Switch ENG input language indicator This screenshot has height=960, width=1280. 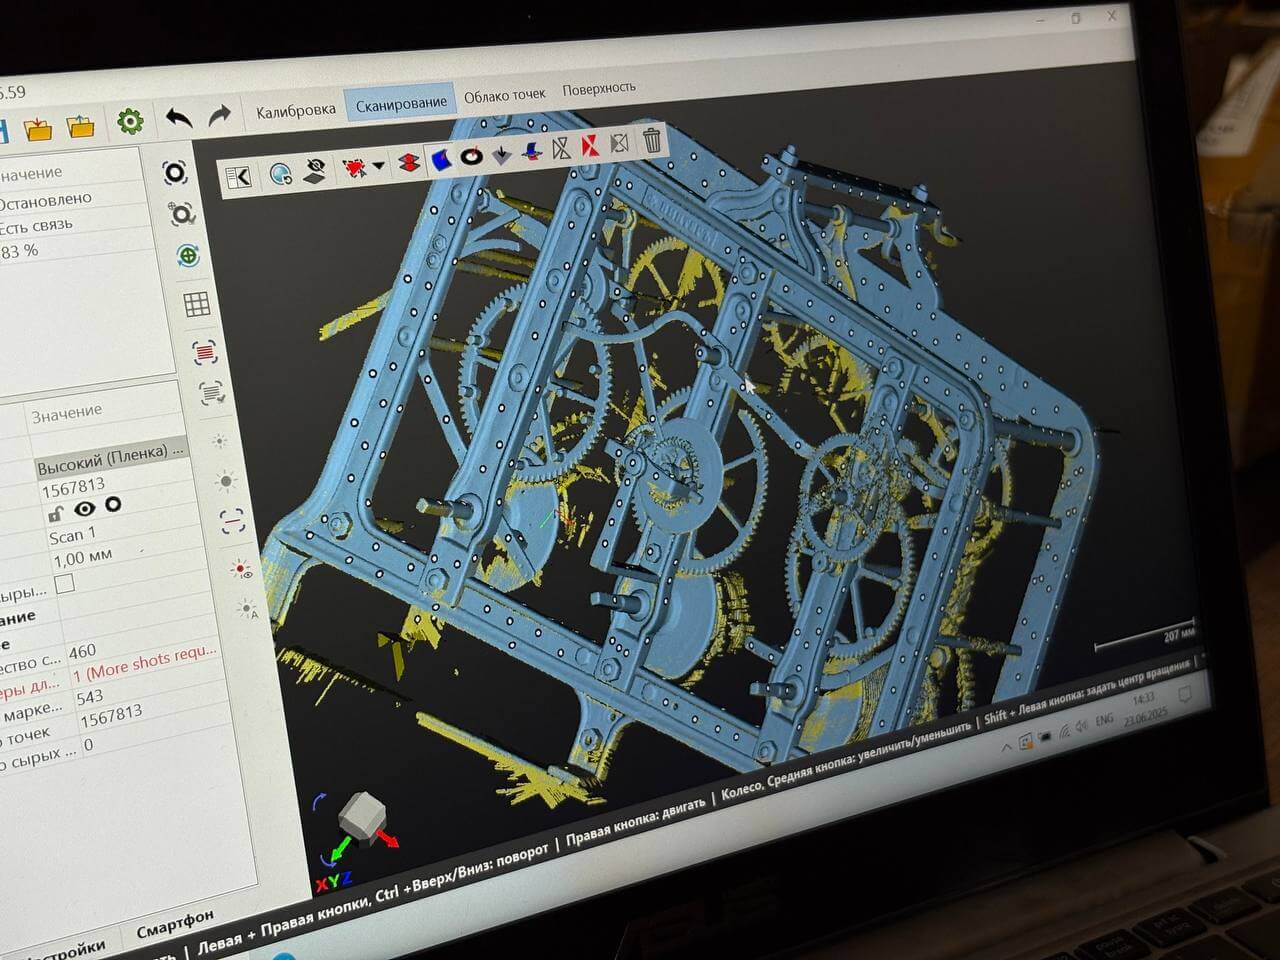tap(1105, 719)
